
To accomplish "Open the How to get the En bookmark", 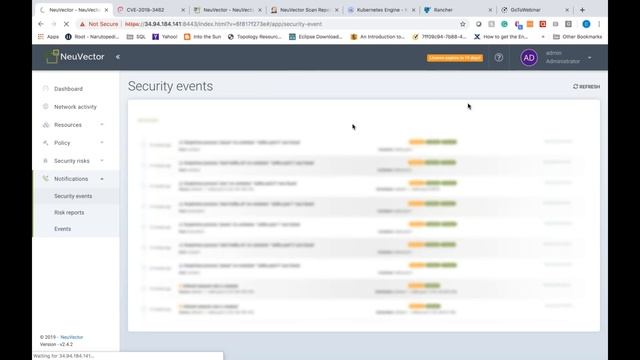I will click(x=501, y=37).
